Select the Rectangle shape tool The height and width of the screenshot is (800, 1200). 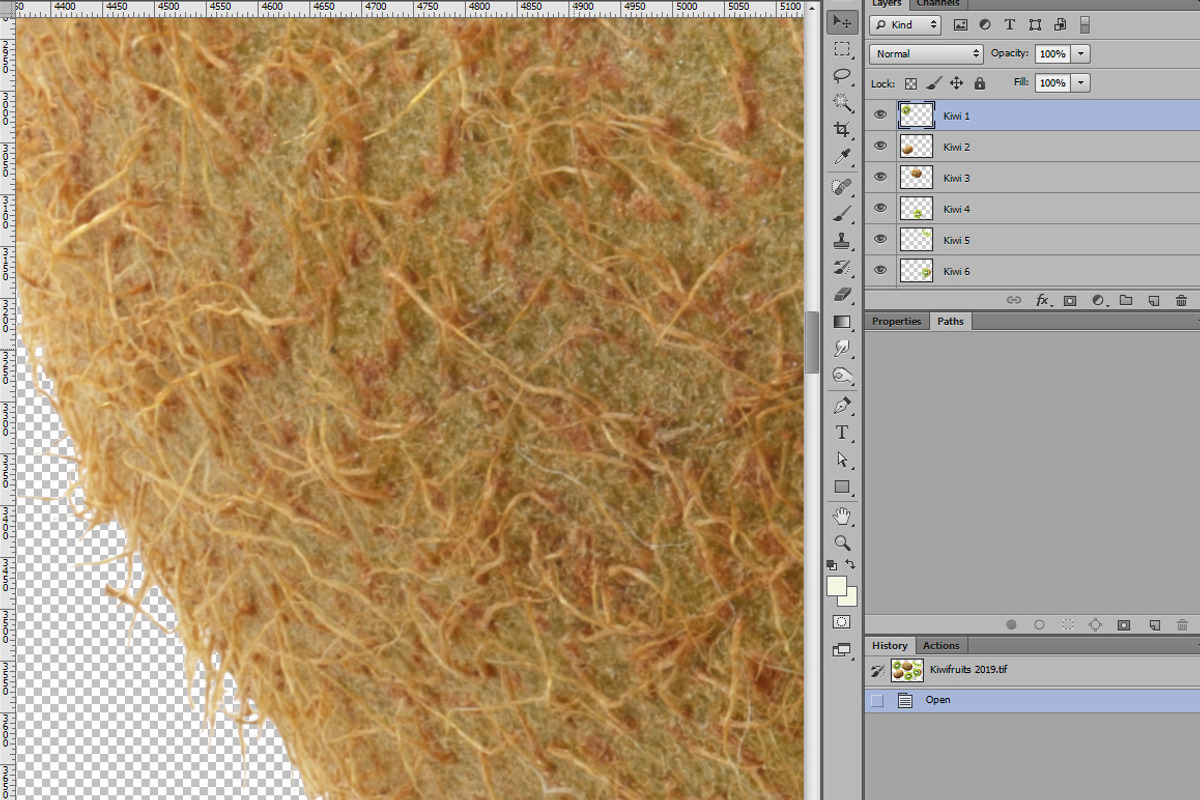pos(843,487)
